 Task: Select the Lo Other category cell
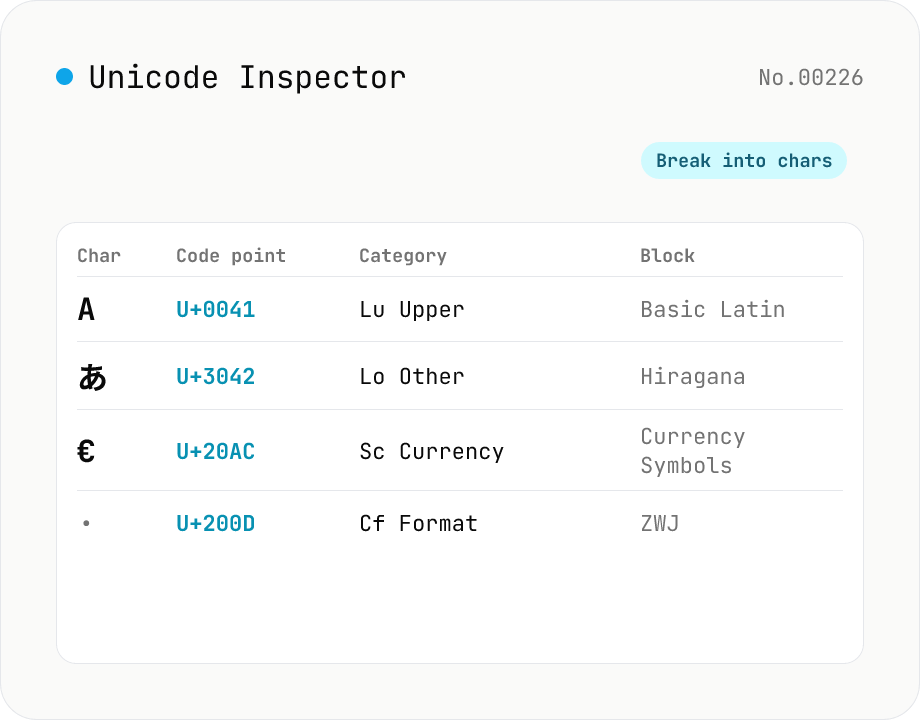(412, 376)
